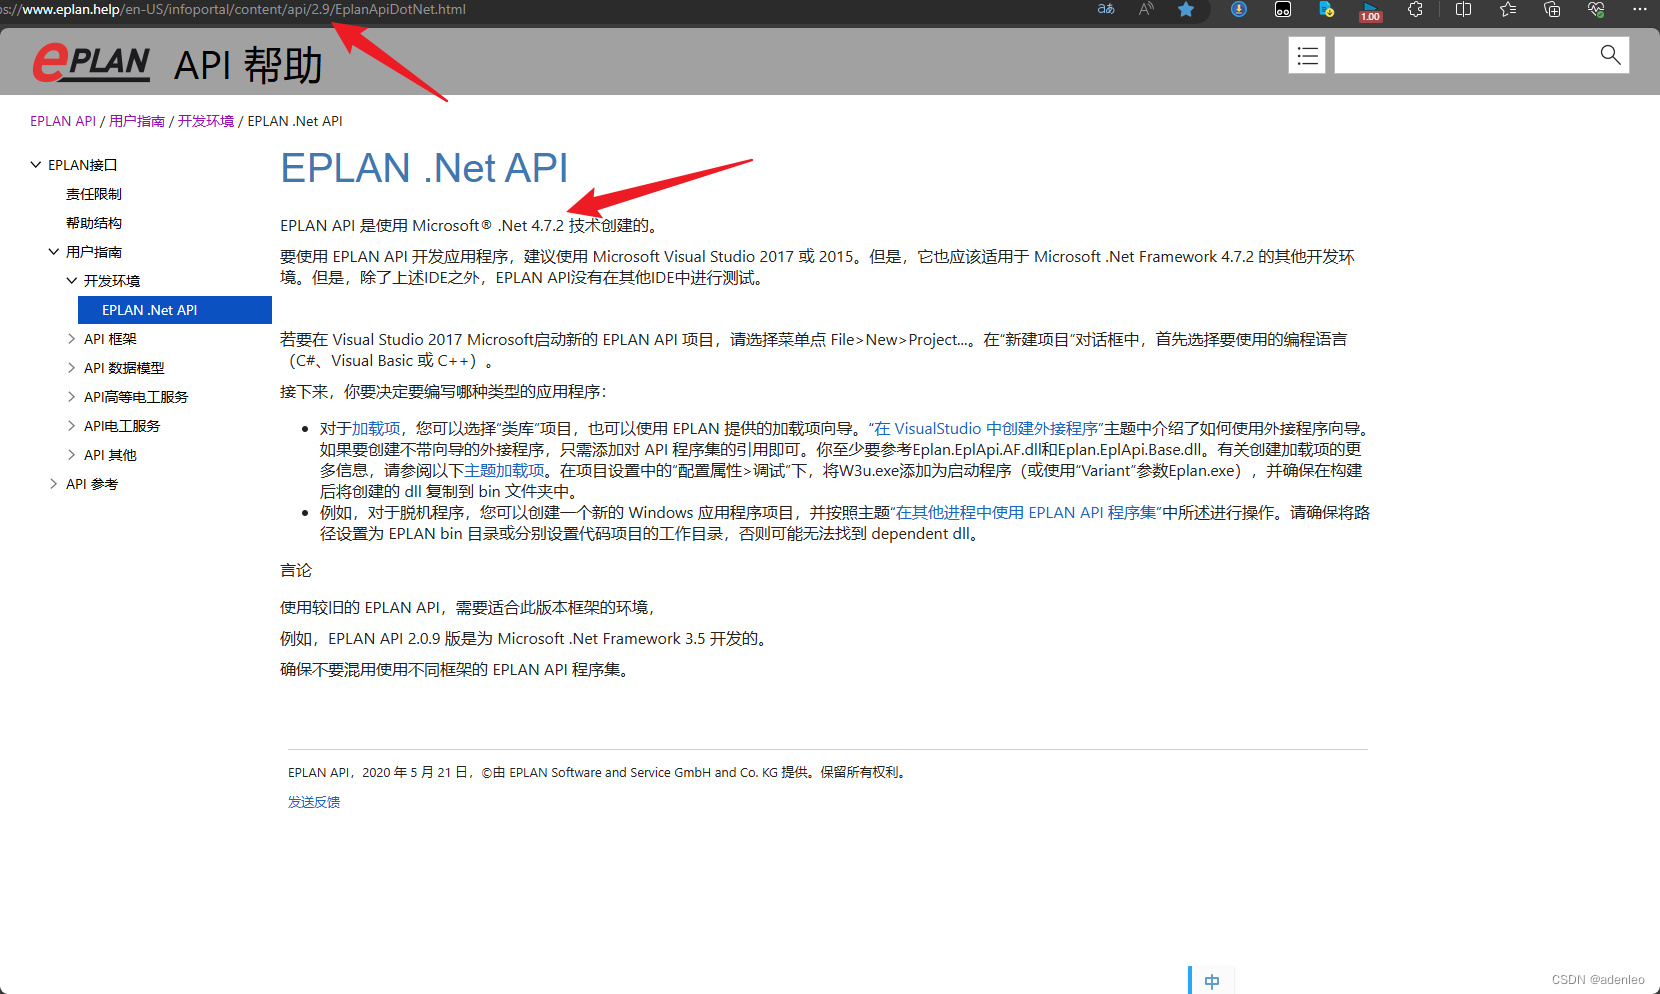Click the EPLAN .Net API page heading

[x=424, y=168]
